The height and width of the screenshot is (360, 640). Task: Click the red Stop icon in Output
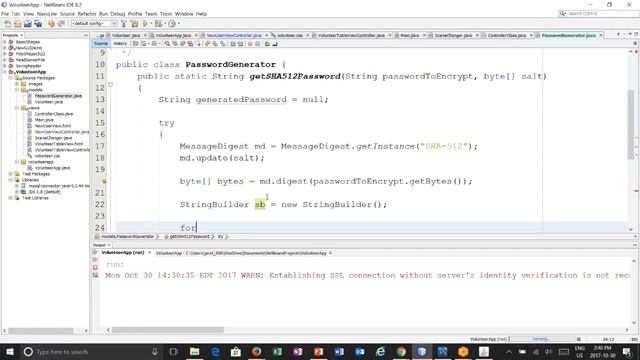tap(95, 267)
